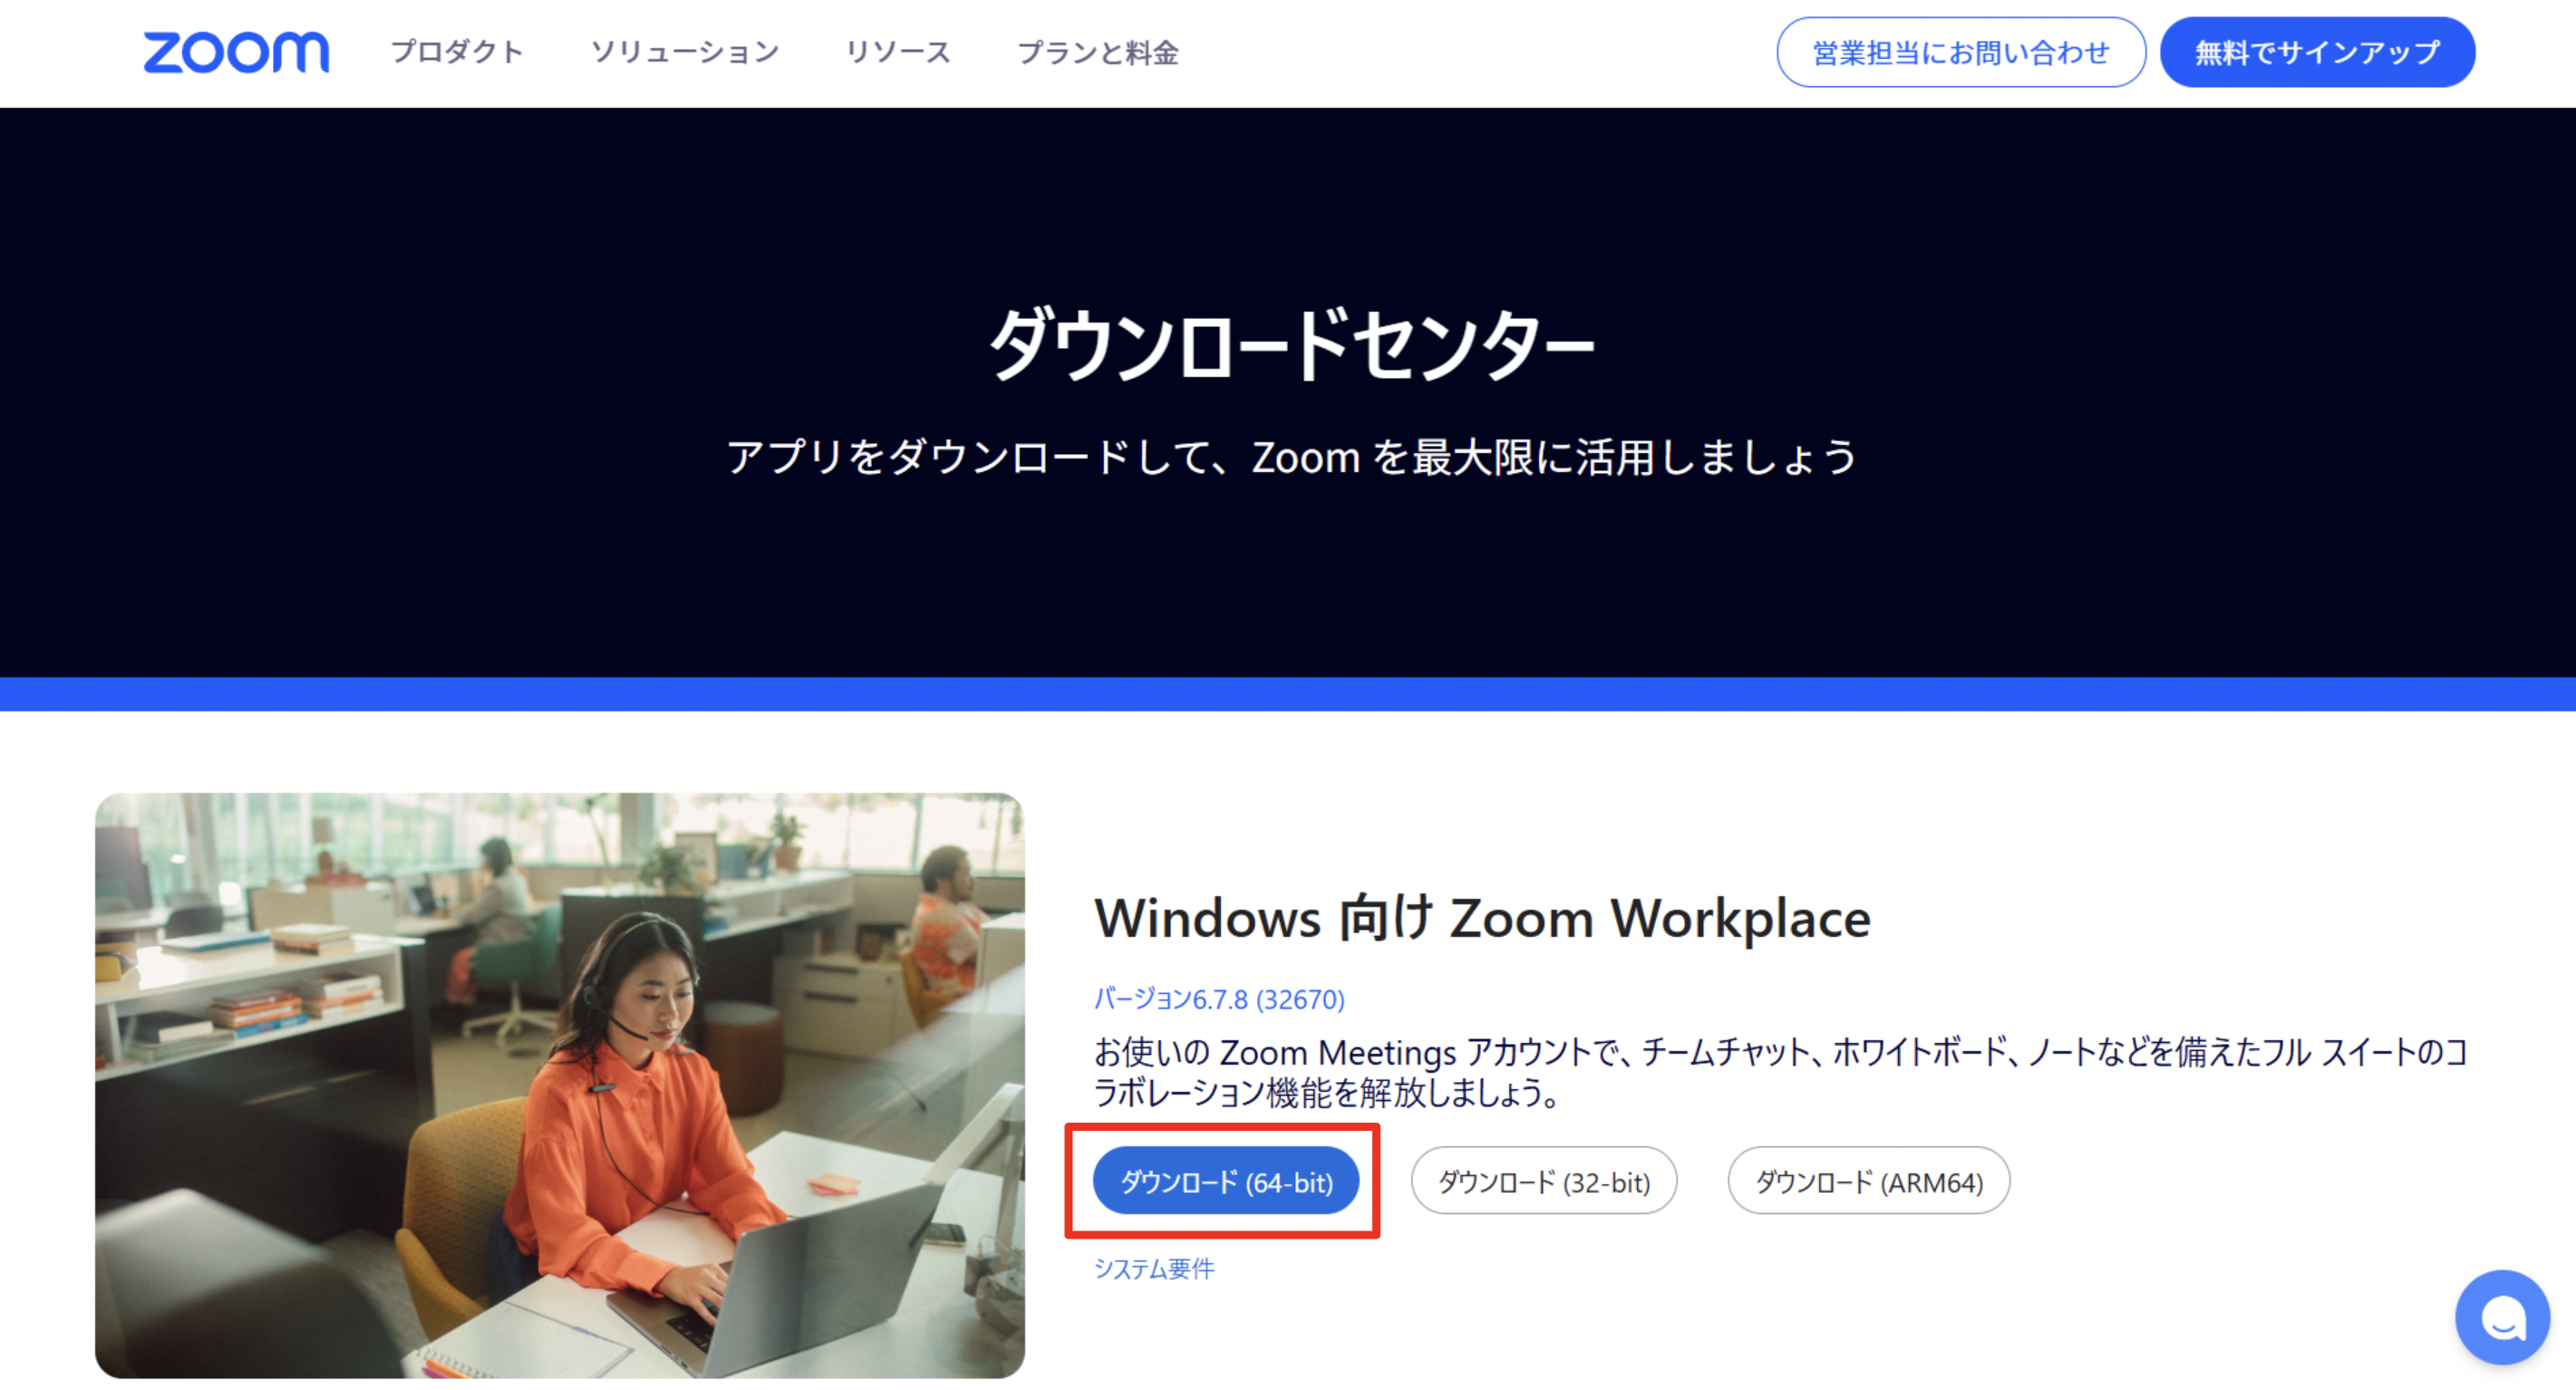Image resolution: width=2576 pixels, height=1390 pixels.
Task: Expand the リソース navigation menu
Action: point(898,52)
